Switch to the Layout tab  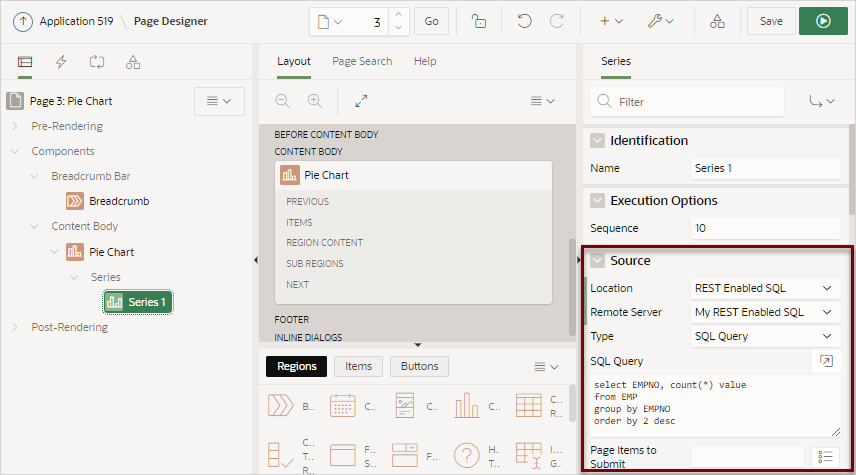tap(294, 61)
